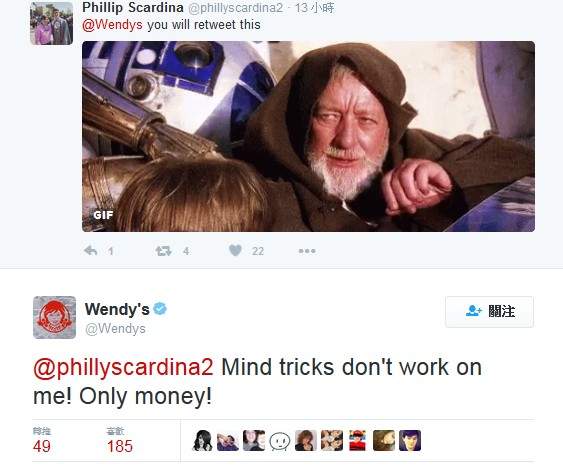Click the @Wendys mention in the tweet
This screenshot has width=563, height=471.
pyautogui.click(x=112, y=25)
